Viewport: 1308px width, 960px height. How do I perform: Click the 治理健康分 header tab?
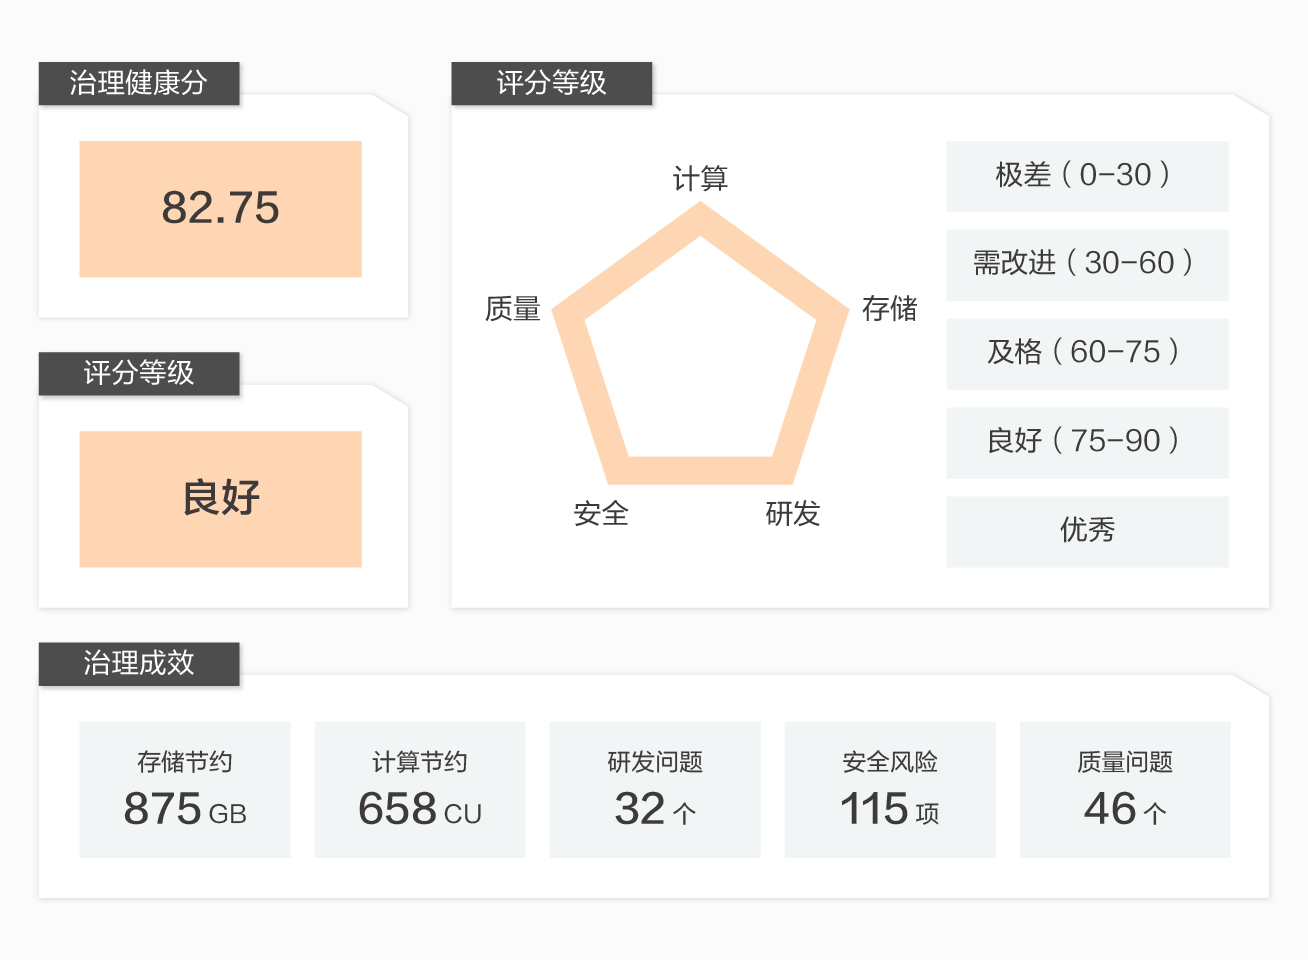[x=139, y=83]
